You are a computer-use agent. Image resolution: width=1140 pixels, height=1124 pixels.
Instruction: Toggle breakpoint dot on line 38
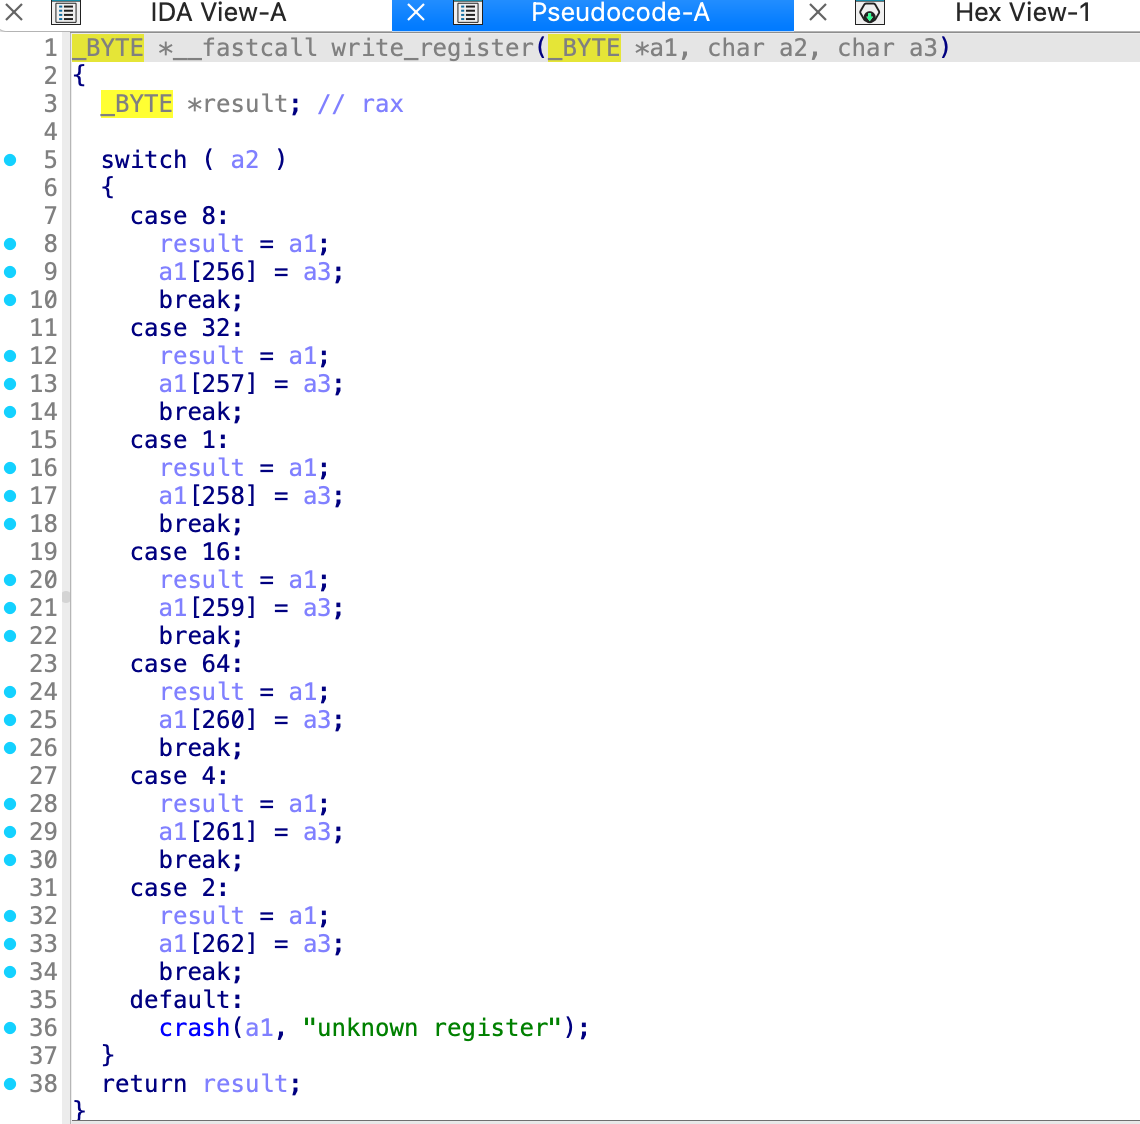coord(11,1084)
